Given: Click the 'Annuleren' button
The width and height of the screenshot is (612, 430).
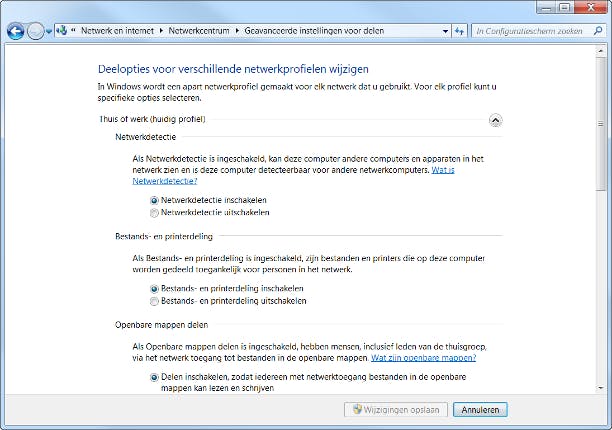Looking at the screenshot, I should point(480,410).
